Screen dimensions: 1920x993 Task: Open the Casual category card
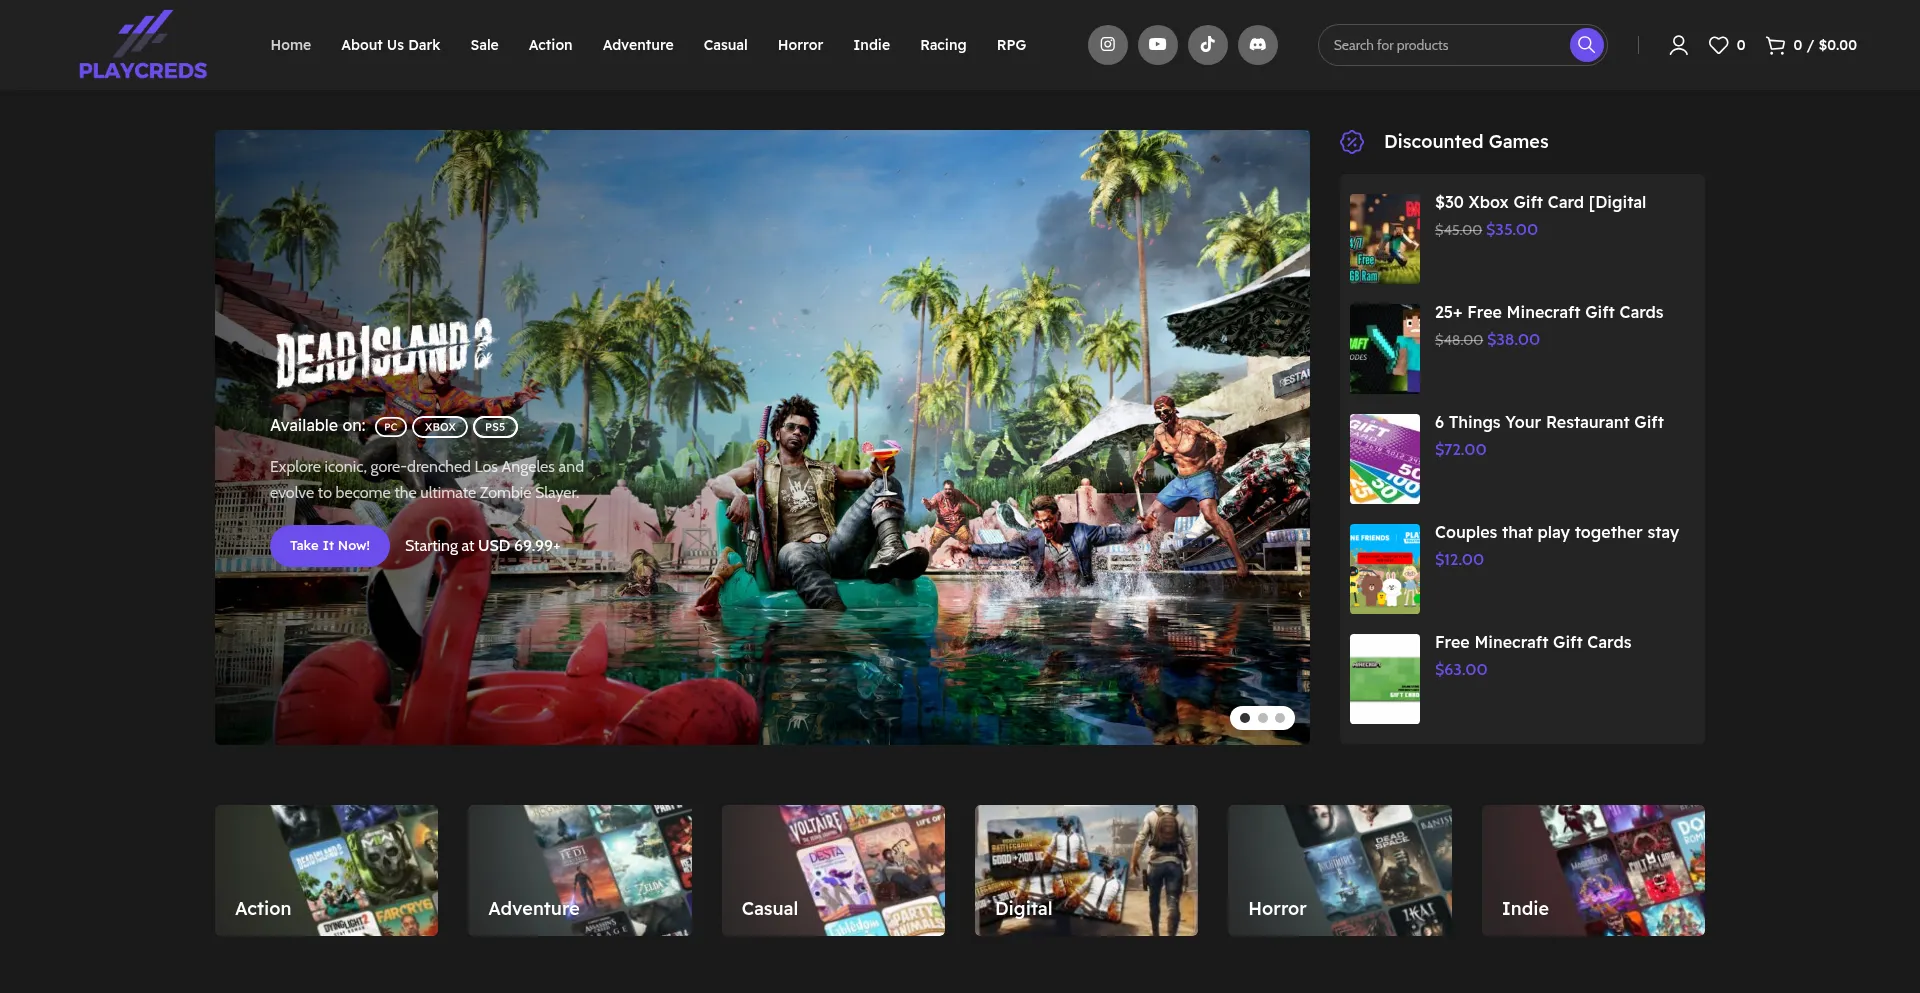(x=833, y=870)
